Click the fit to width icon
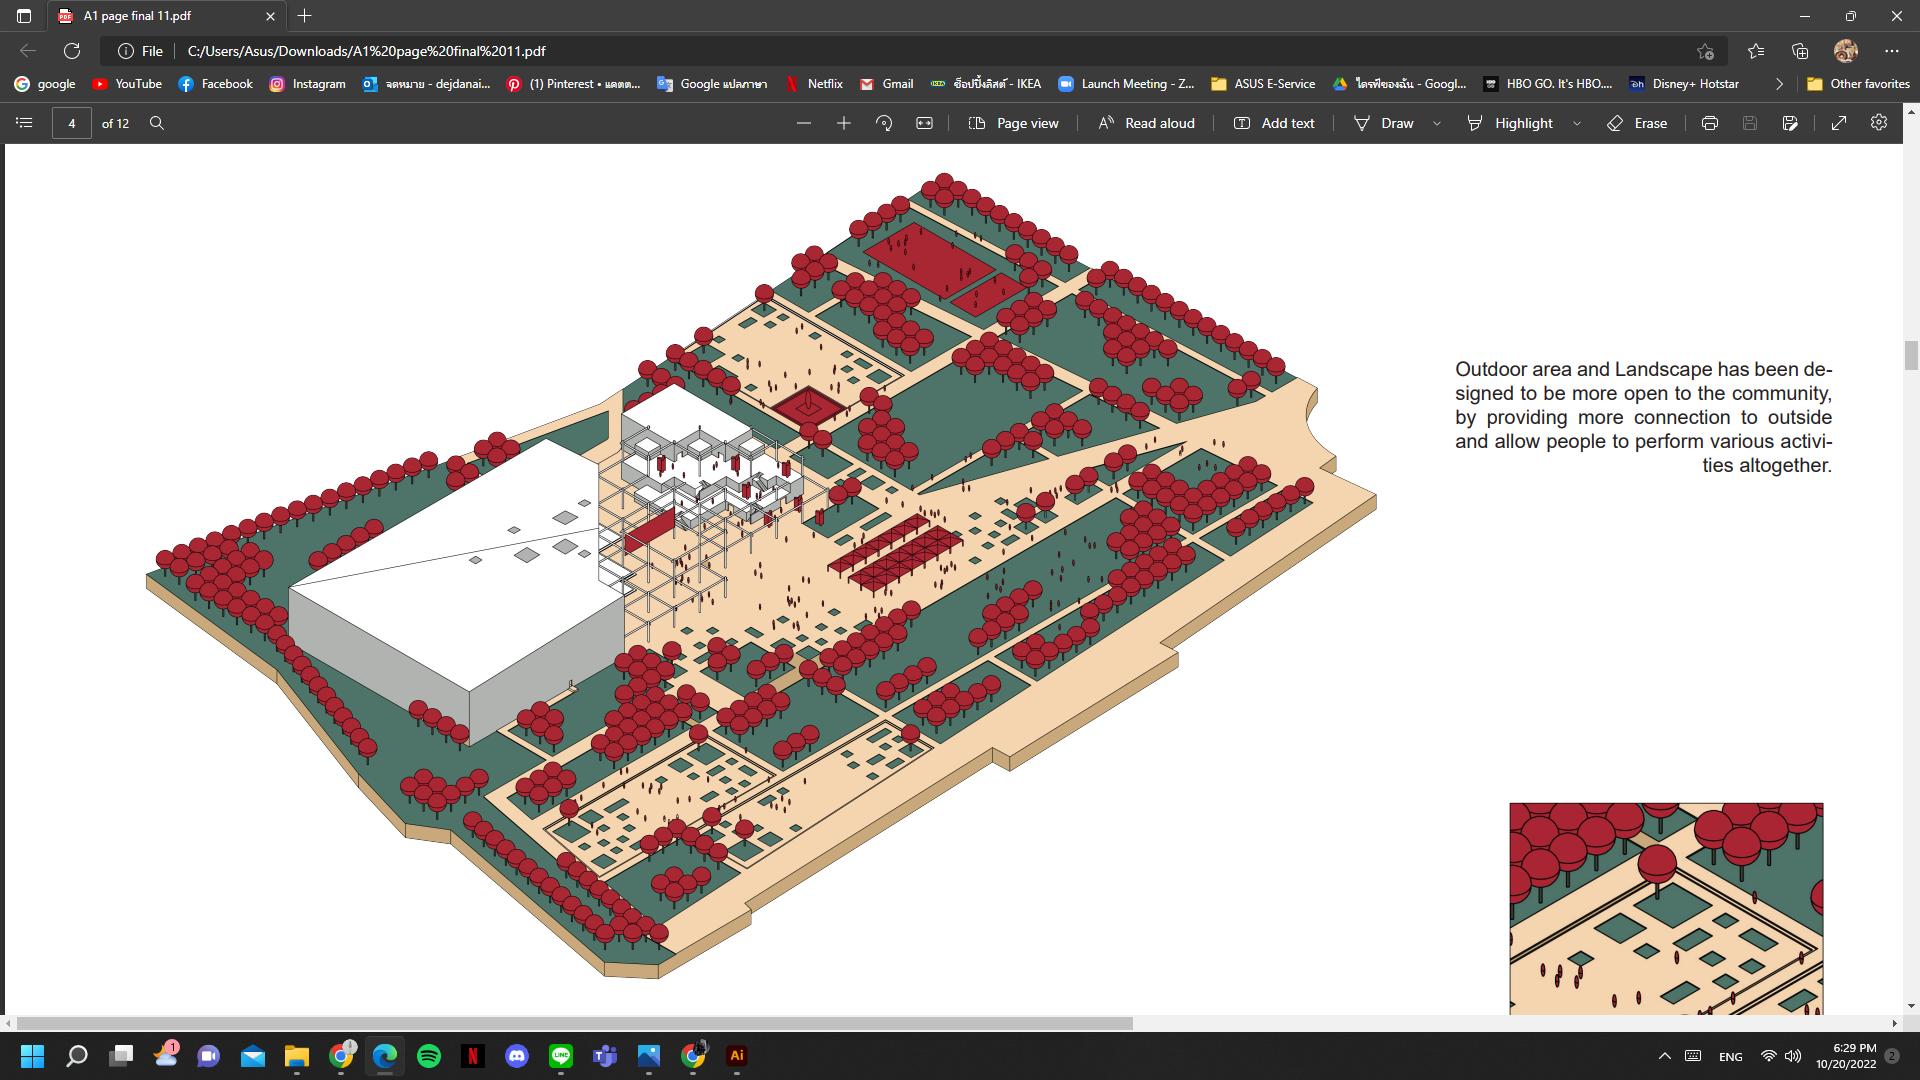Screen dimensions: 1920x1080 [x=925, y=123]
